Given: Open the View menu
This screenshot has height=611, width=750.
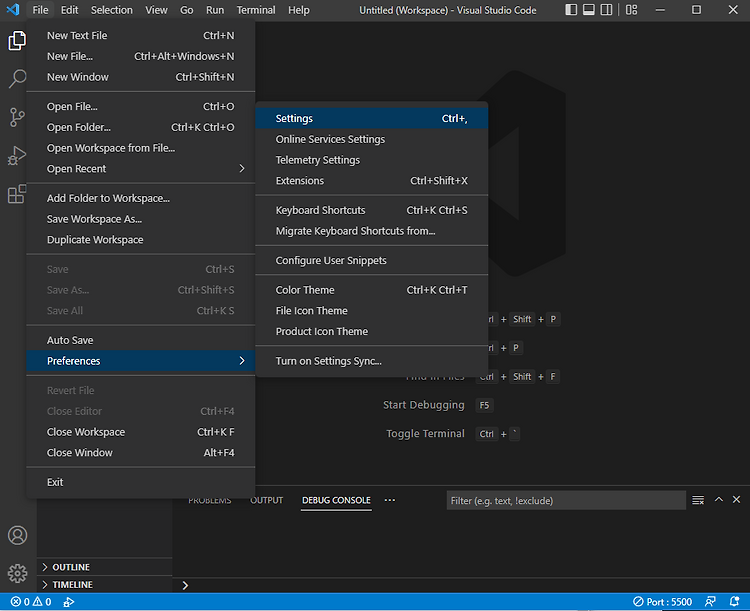Looking at the screenshot, I should click(156, 10).
